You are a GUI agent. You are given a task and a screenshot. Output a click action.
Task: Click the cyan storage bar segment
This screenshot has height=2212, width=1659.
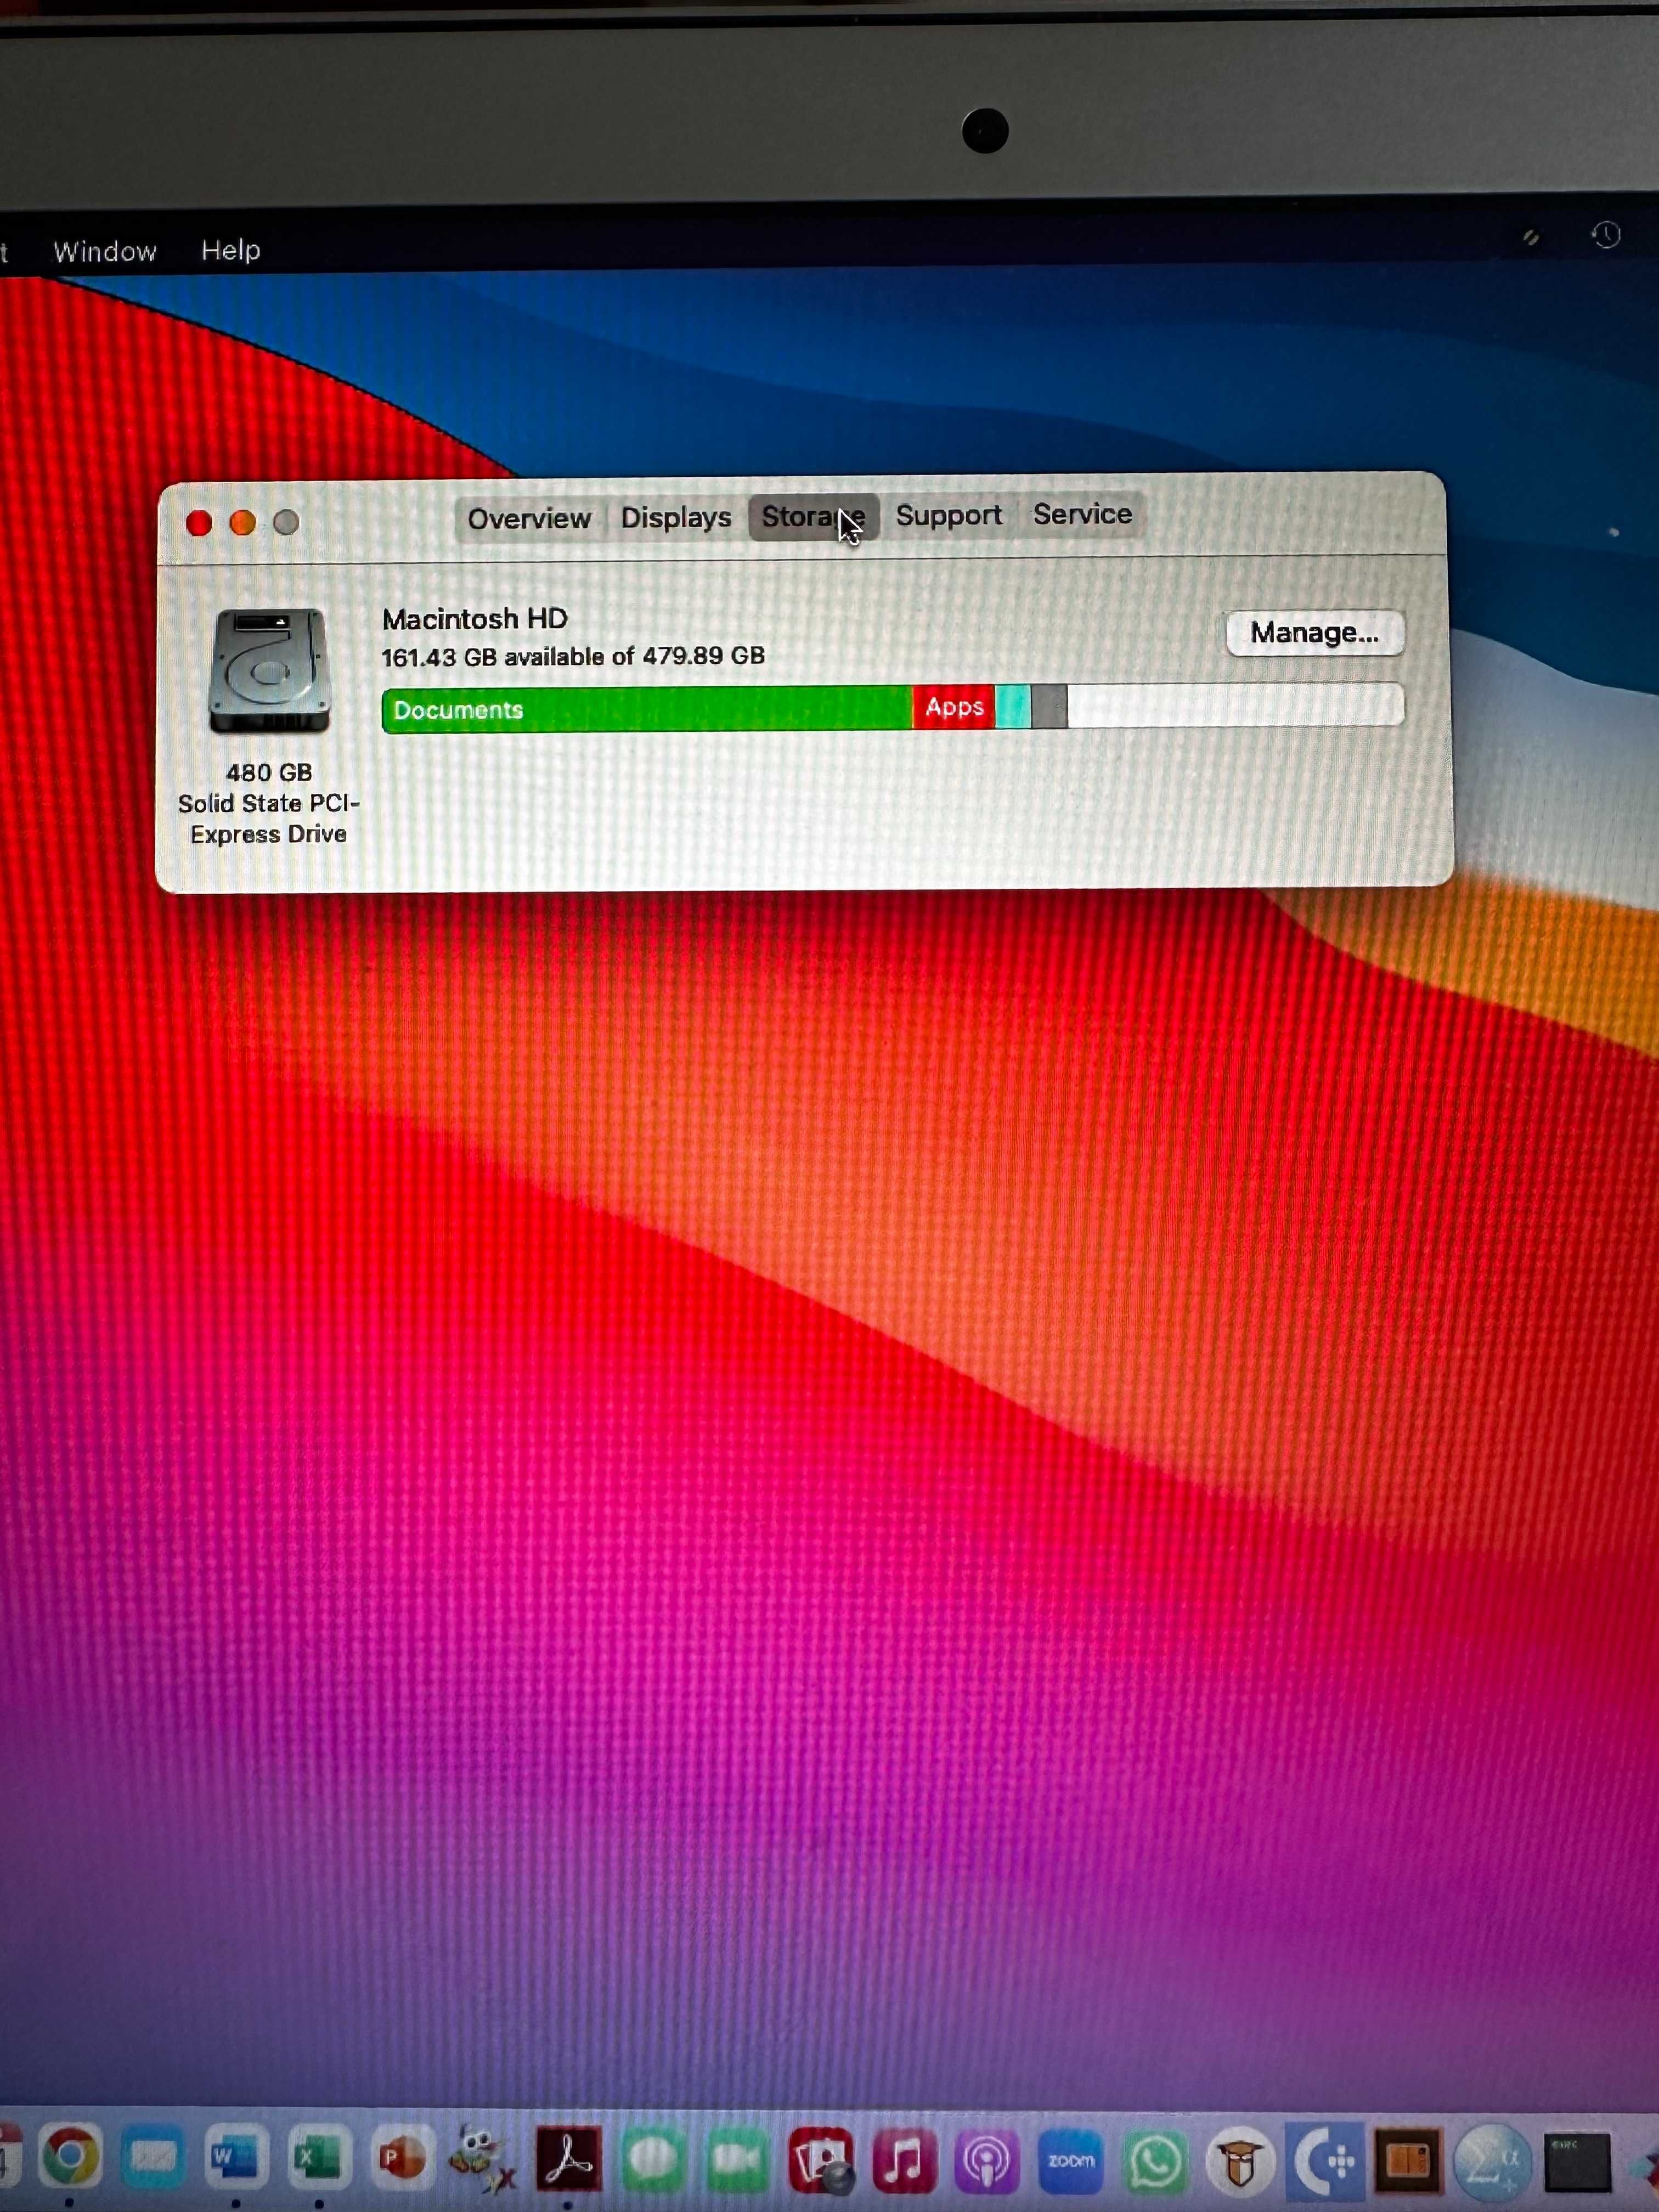[1013, 706]
